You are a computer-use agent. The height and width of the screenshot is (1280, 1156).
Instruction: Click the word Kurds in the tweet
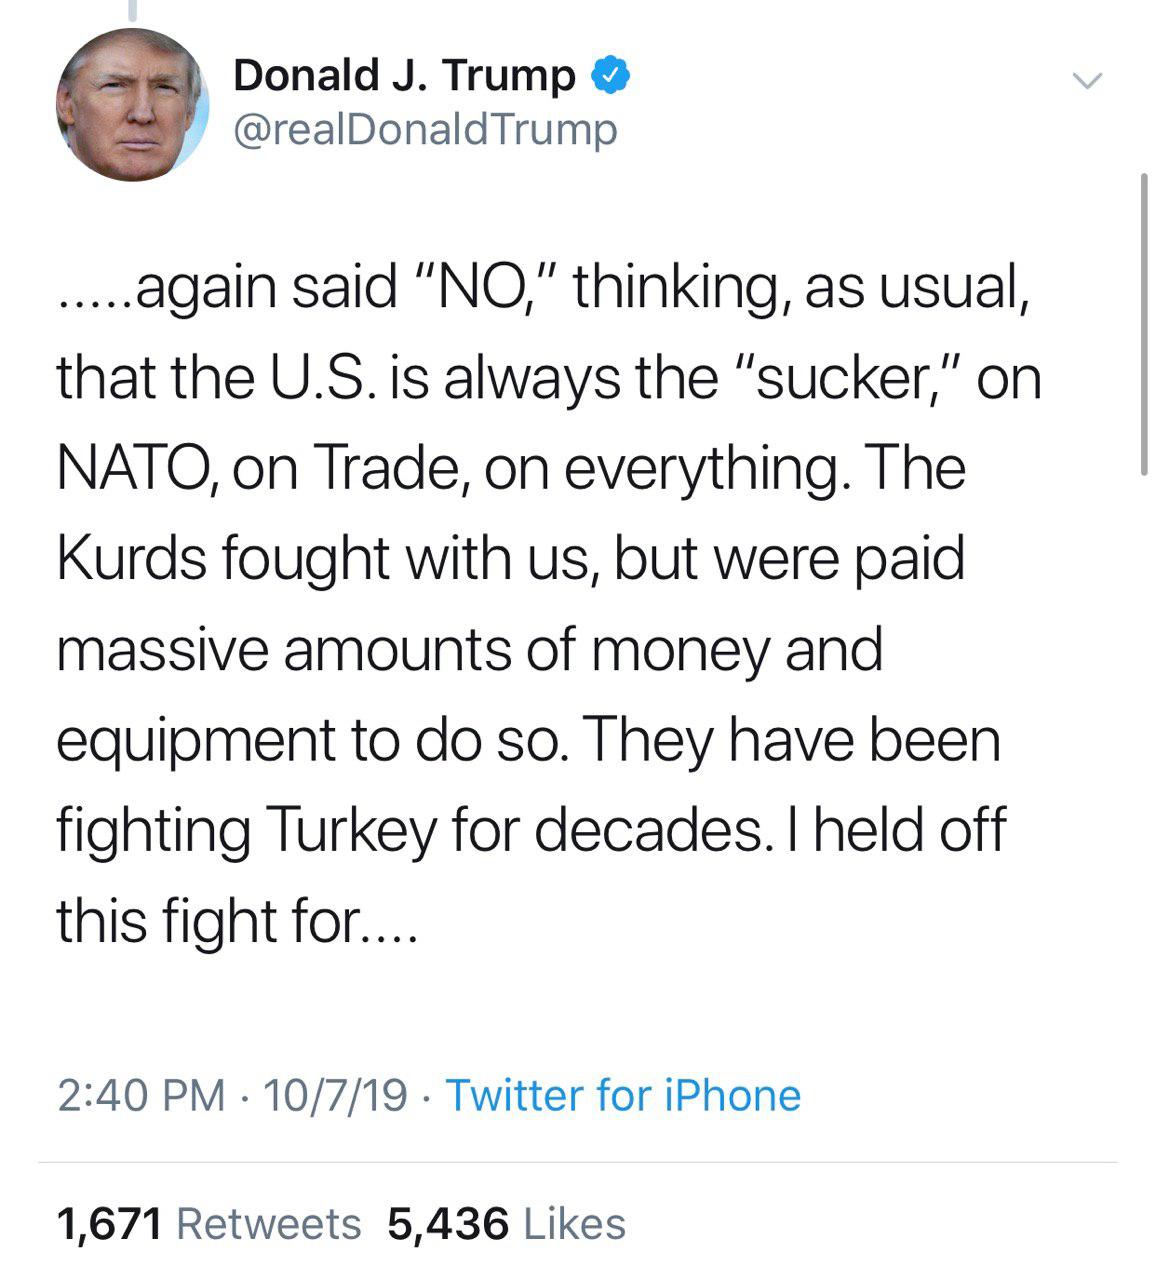pos(132,558)
